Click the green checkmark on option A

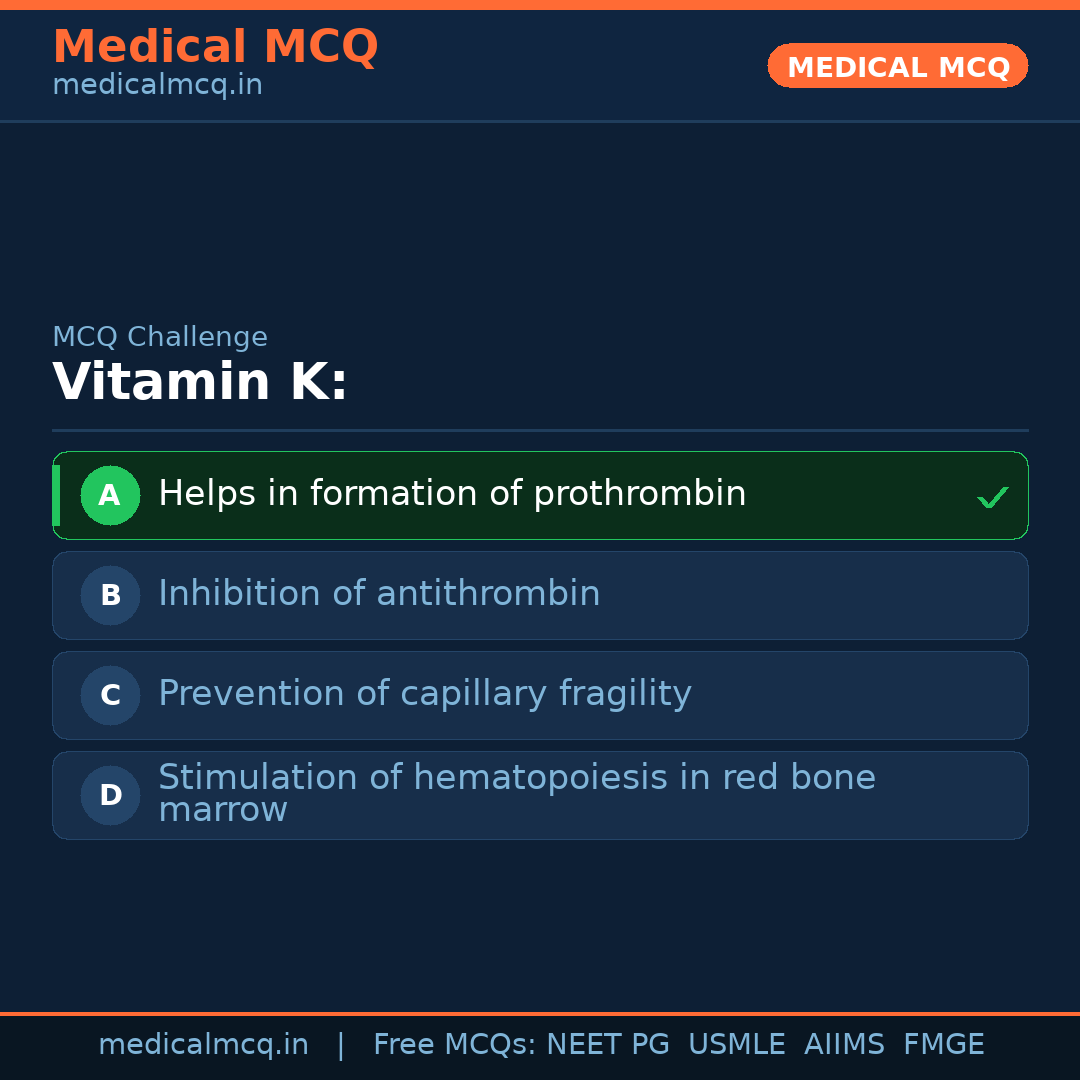992,497
